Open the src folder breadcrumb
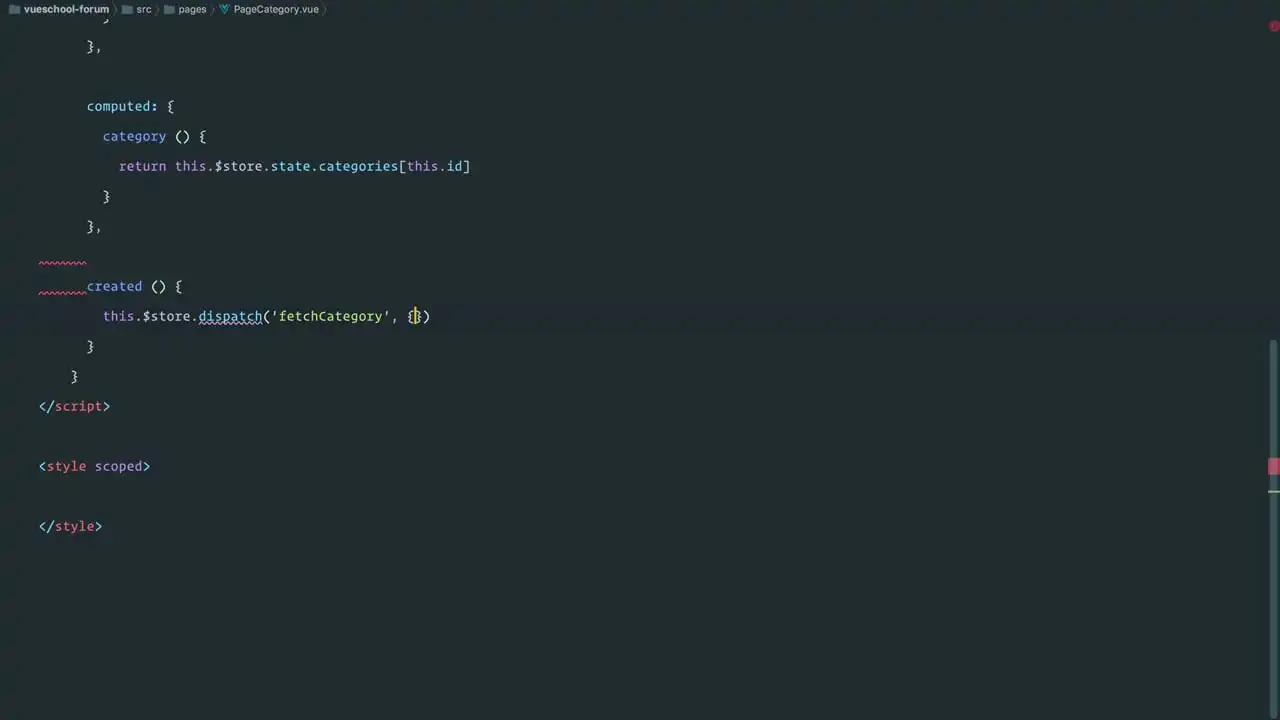This screenshot has height=720, width=1280. 137,9
